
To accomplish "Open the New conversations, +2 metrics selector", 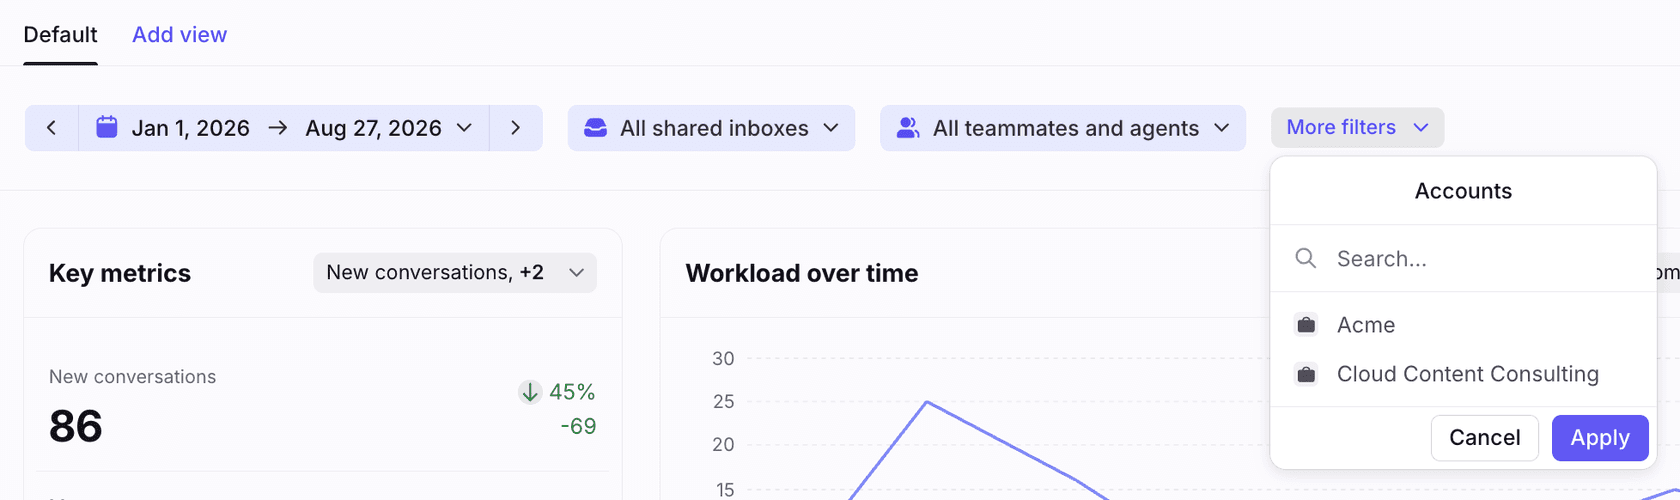I will 455,273.
